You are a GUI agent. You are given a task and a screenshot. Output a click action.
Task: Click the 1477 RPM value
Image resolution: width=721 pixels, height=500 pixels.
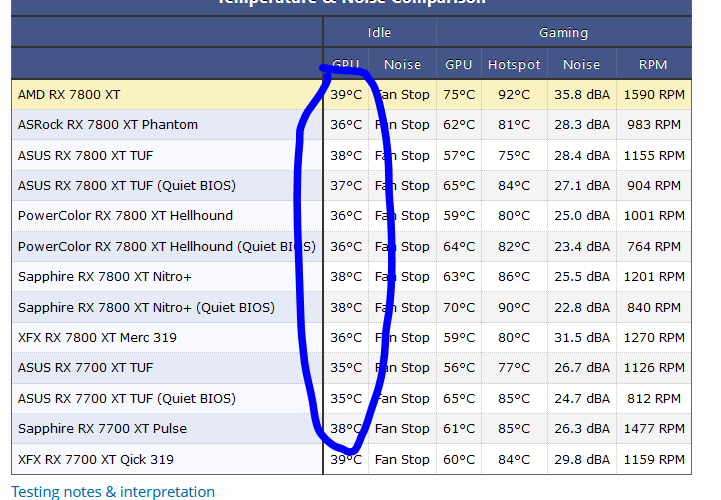[654, 429]
